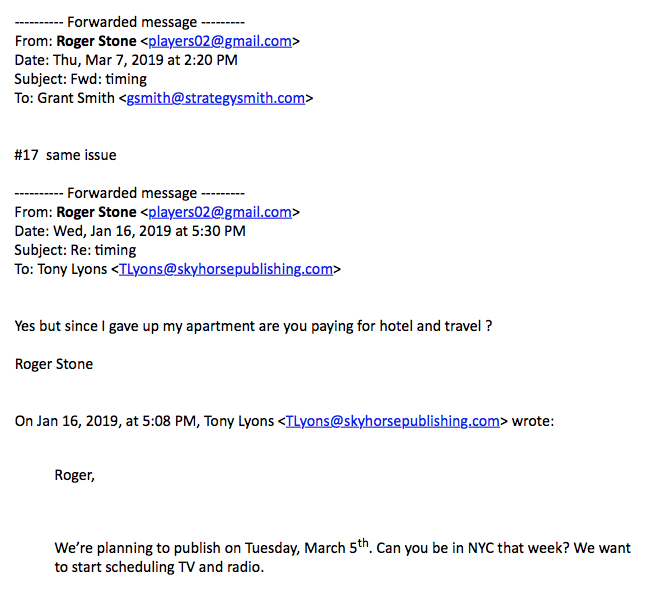Viewport: 661px width, 602px height.
Task: Open TLyons@skyhorsepublishing.com link before "wrote:"
Action: click(x=392, y=421)
